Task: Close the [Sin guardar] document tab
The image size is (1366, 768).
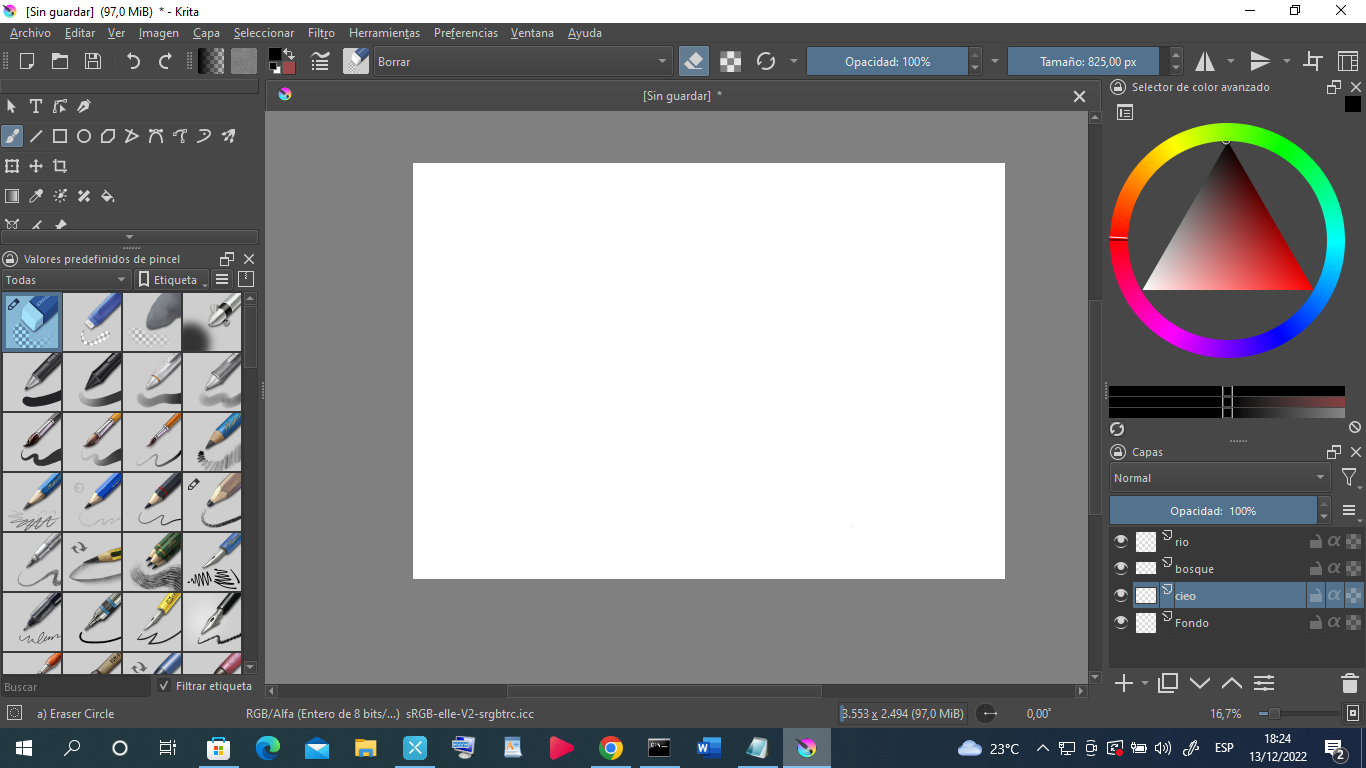Action: pos(1079,96)
